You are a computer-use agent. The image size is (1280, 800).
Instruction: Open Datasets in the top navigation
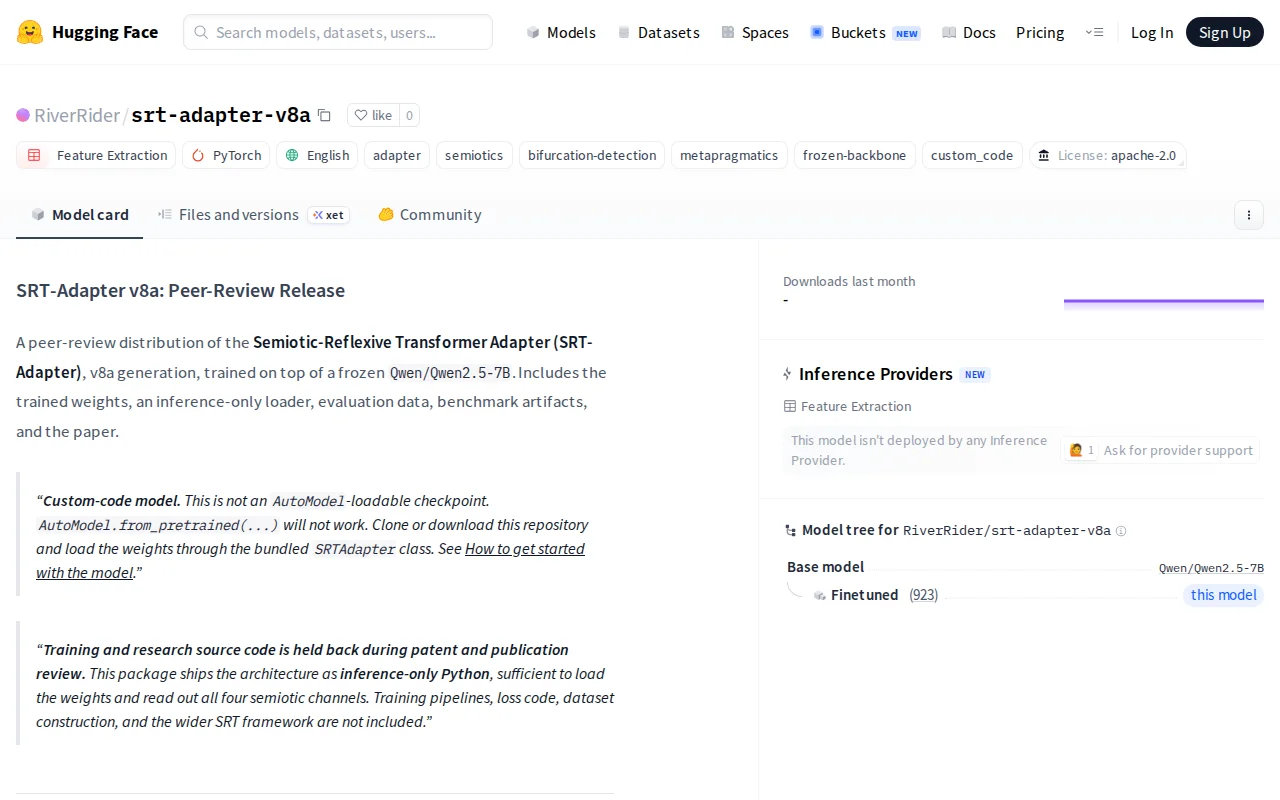click(x=658, y=32)
